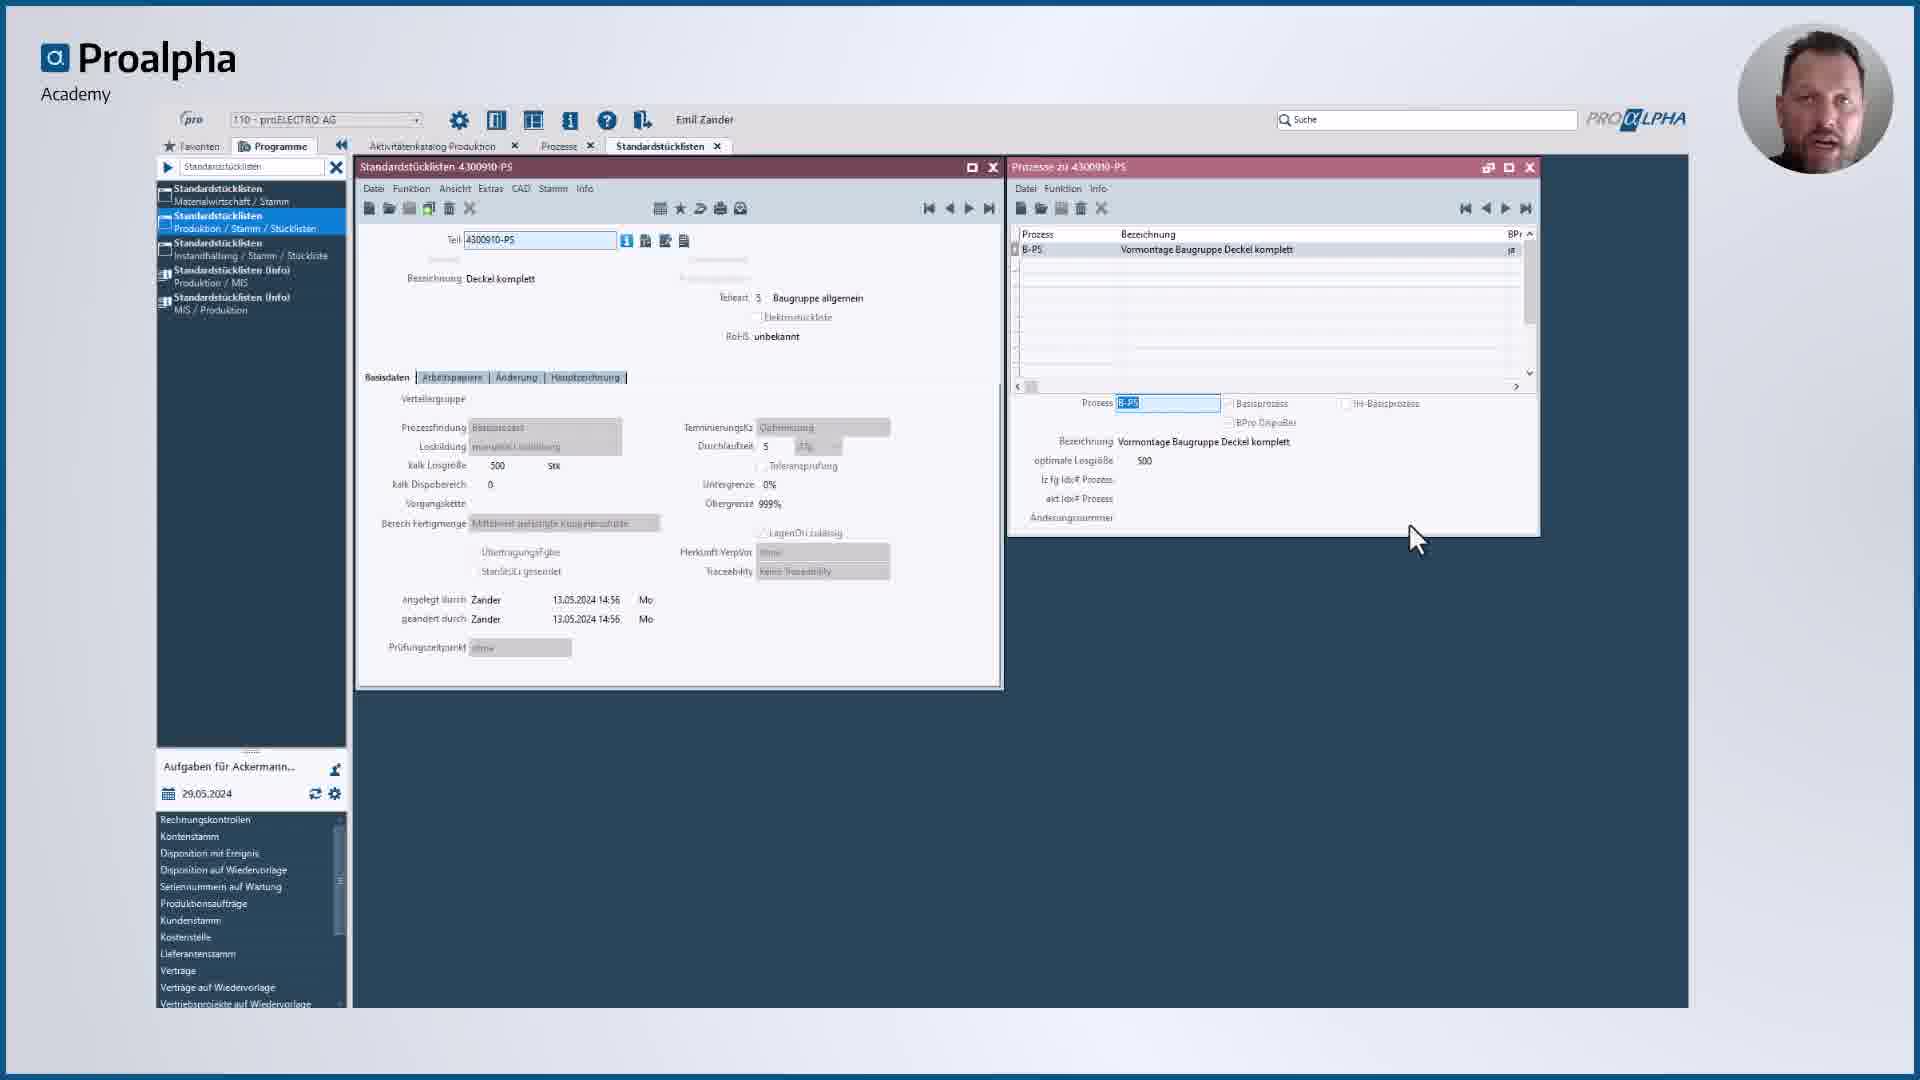This screenshot has height=1080, width=1920.
Task: Open the Herkunft VerpVor dropdown
Action: click(x=823, y=552)
